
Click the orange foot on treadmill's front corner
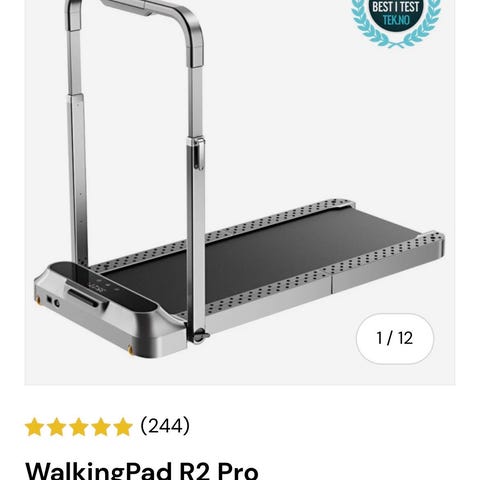130,350
